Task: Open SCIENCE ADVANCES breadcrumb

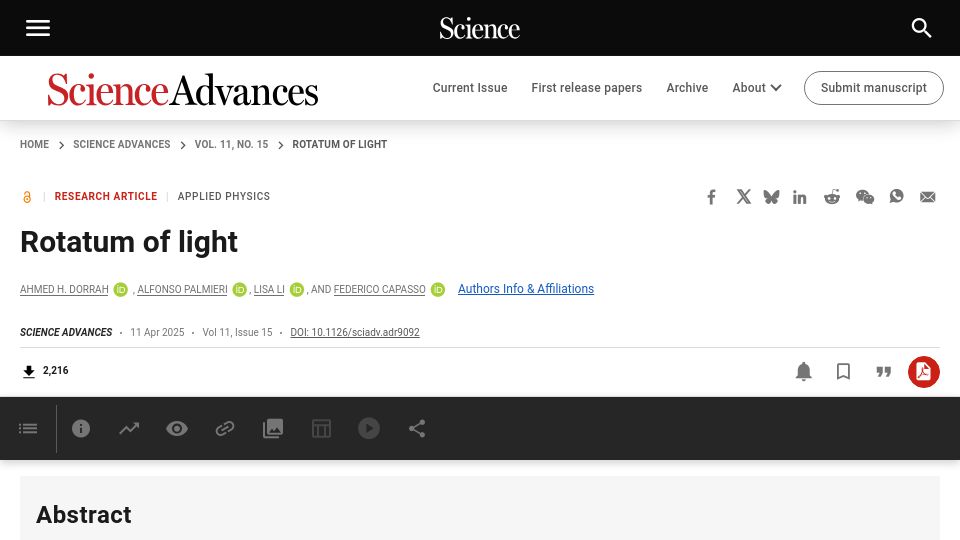Action: [122, 144]
